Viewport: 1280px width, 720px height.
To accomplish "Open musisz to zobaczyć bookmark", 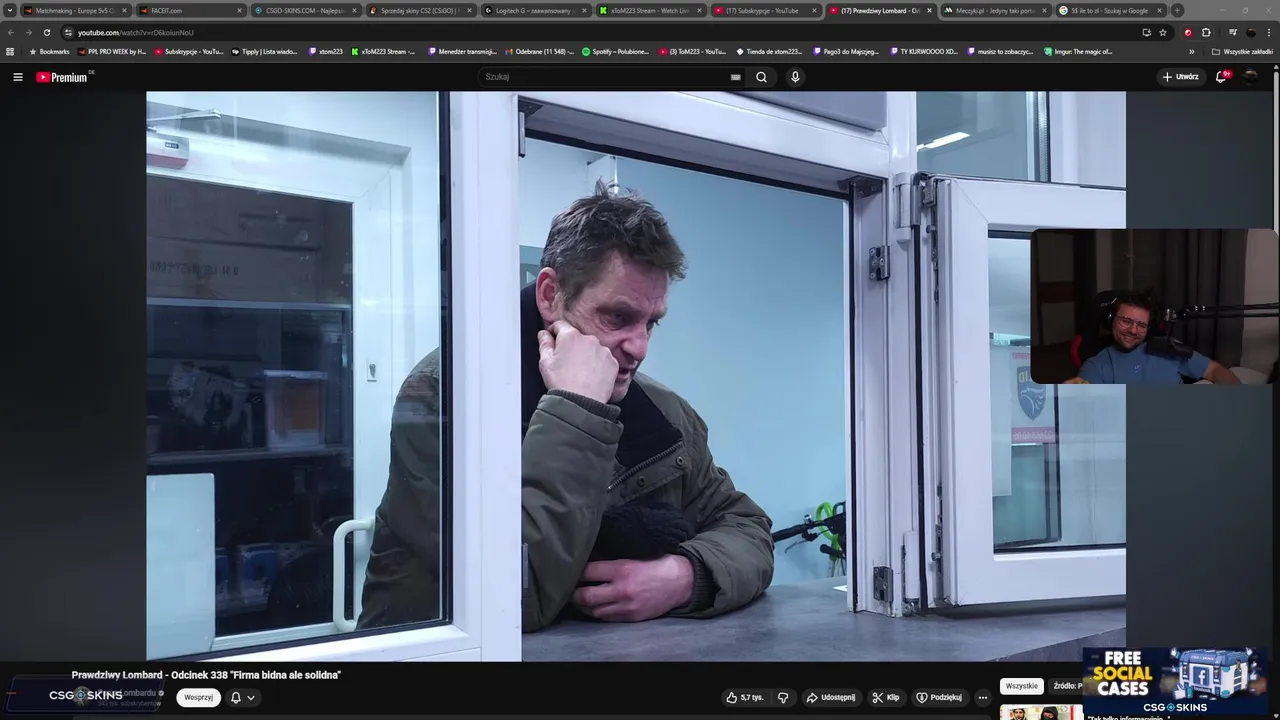I will (x=1000, y=51).
